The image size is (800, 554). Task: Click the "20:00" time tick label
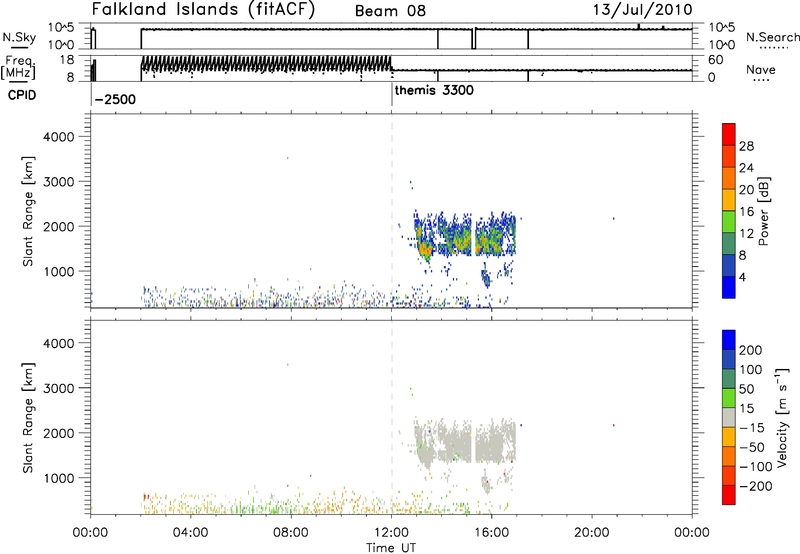tap(592, 533)
